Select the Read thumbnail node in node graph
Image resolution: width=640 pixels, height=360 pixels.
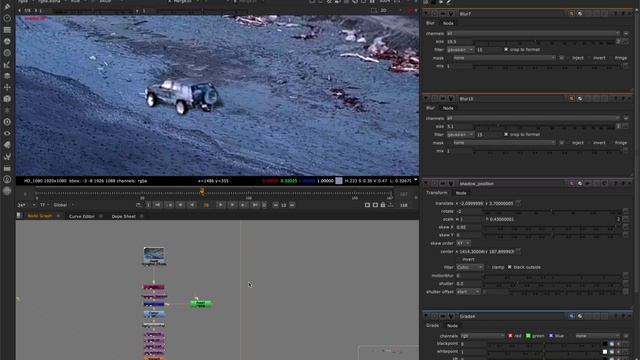(154, 256)
